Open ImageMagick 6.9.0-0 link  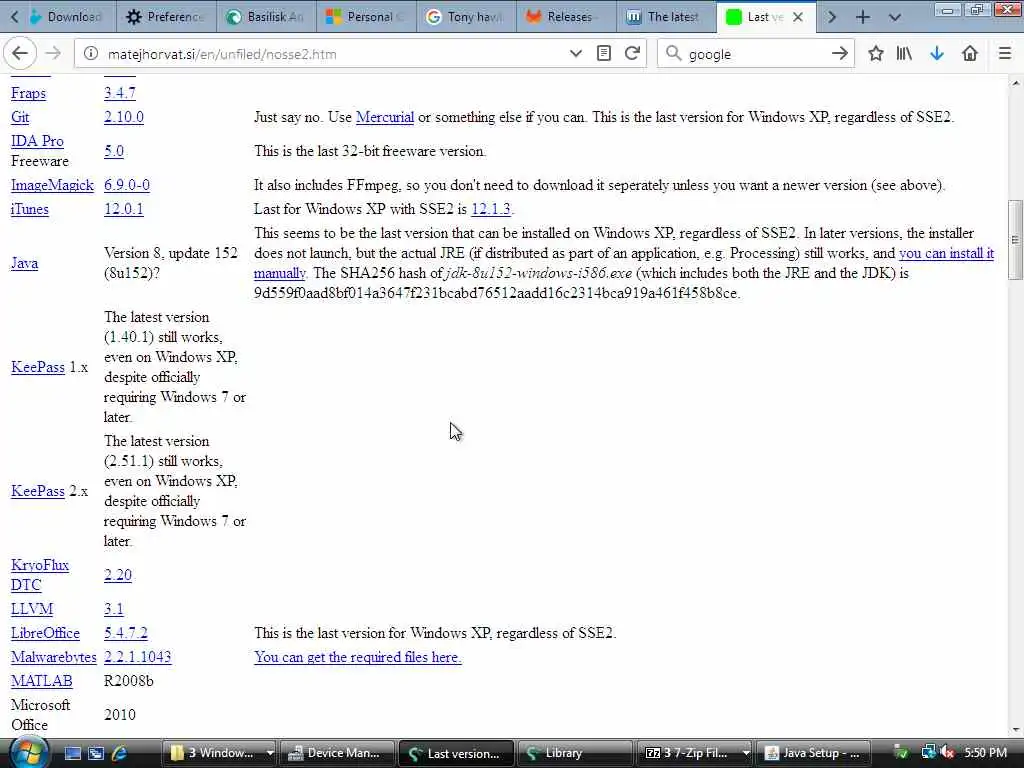point(127,185)
